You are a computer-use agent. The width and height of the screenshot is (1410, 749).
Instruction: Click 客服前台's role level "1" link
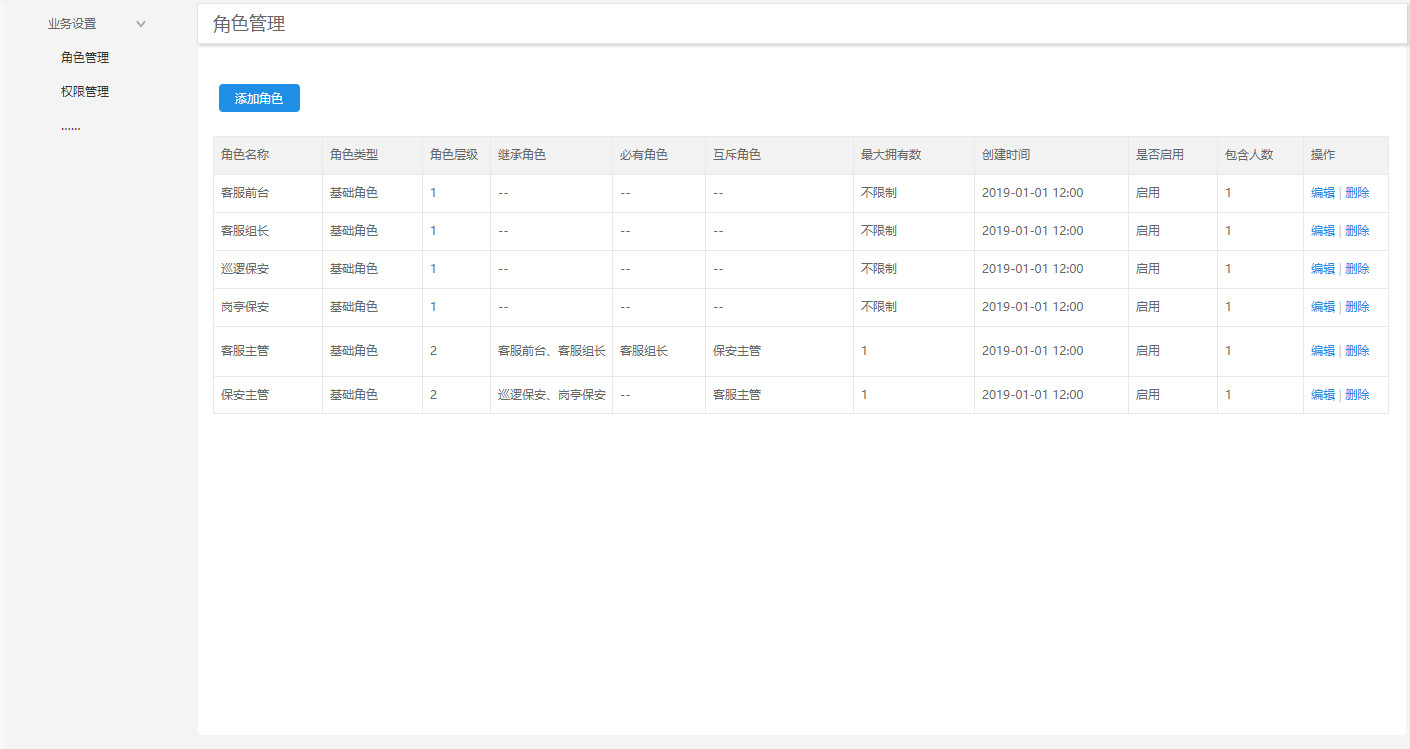coord(432,192)
